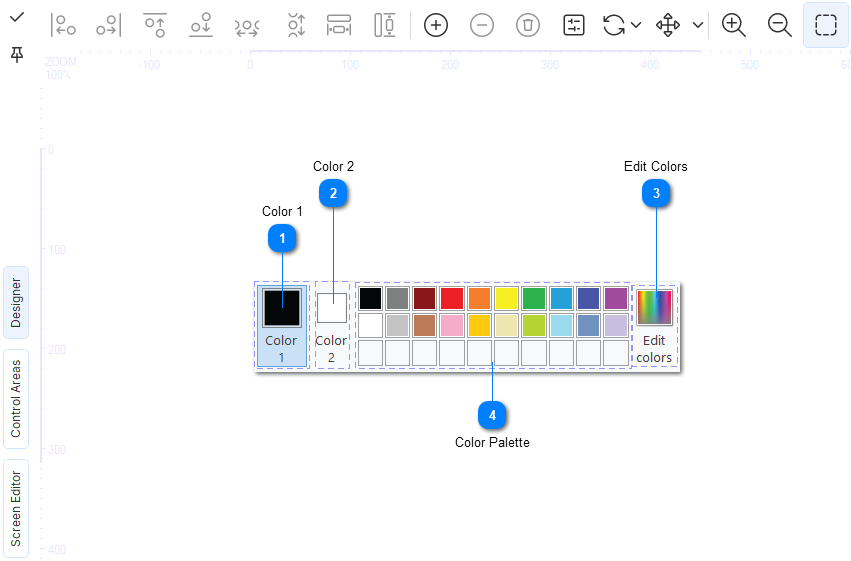851x561 pixels.
Task: Expand the move arrows dropdown
Action: pyautogui.click(x=698, y=25)
